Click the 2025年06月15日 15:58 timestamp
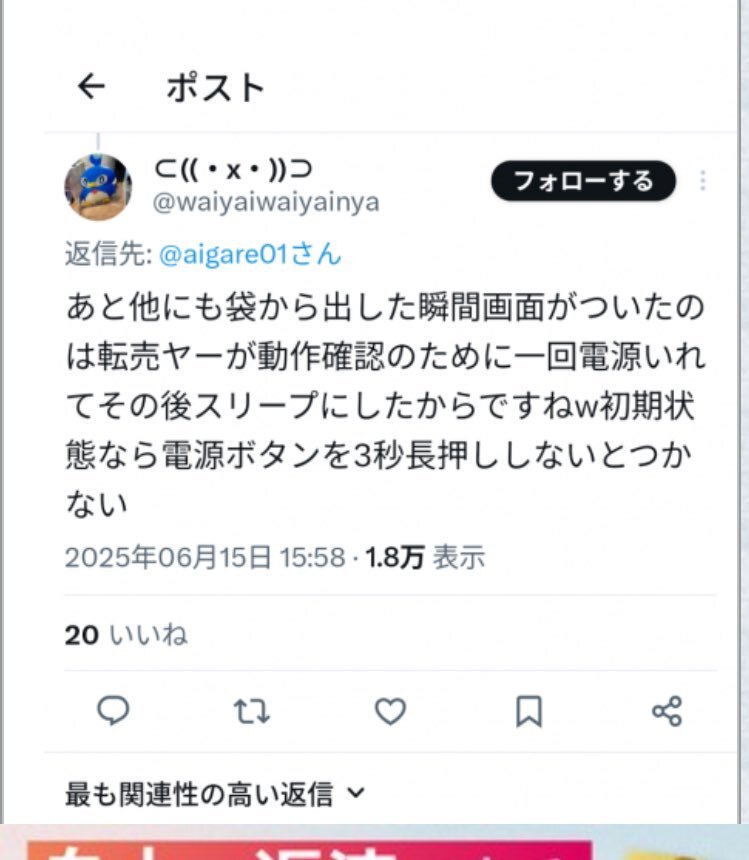Image resolution: width=749 pixels, height=860 pixels. (205, 558)
